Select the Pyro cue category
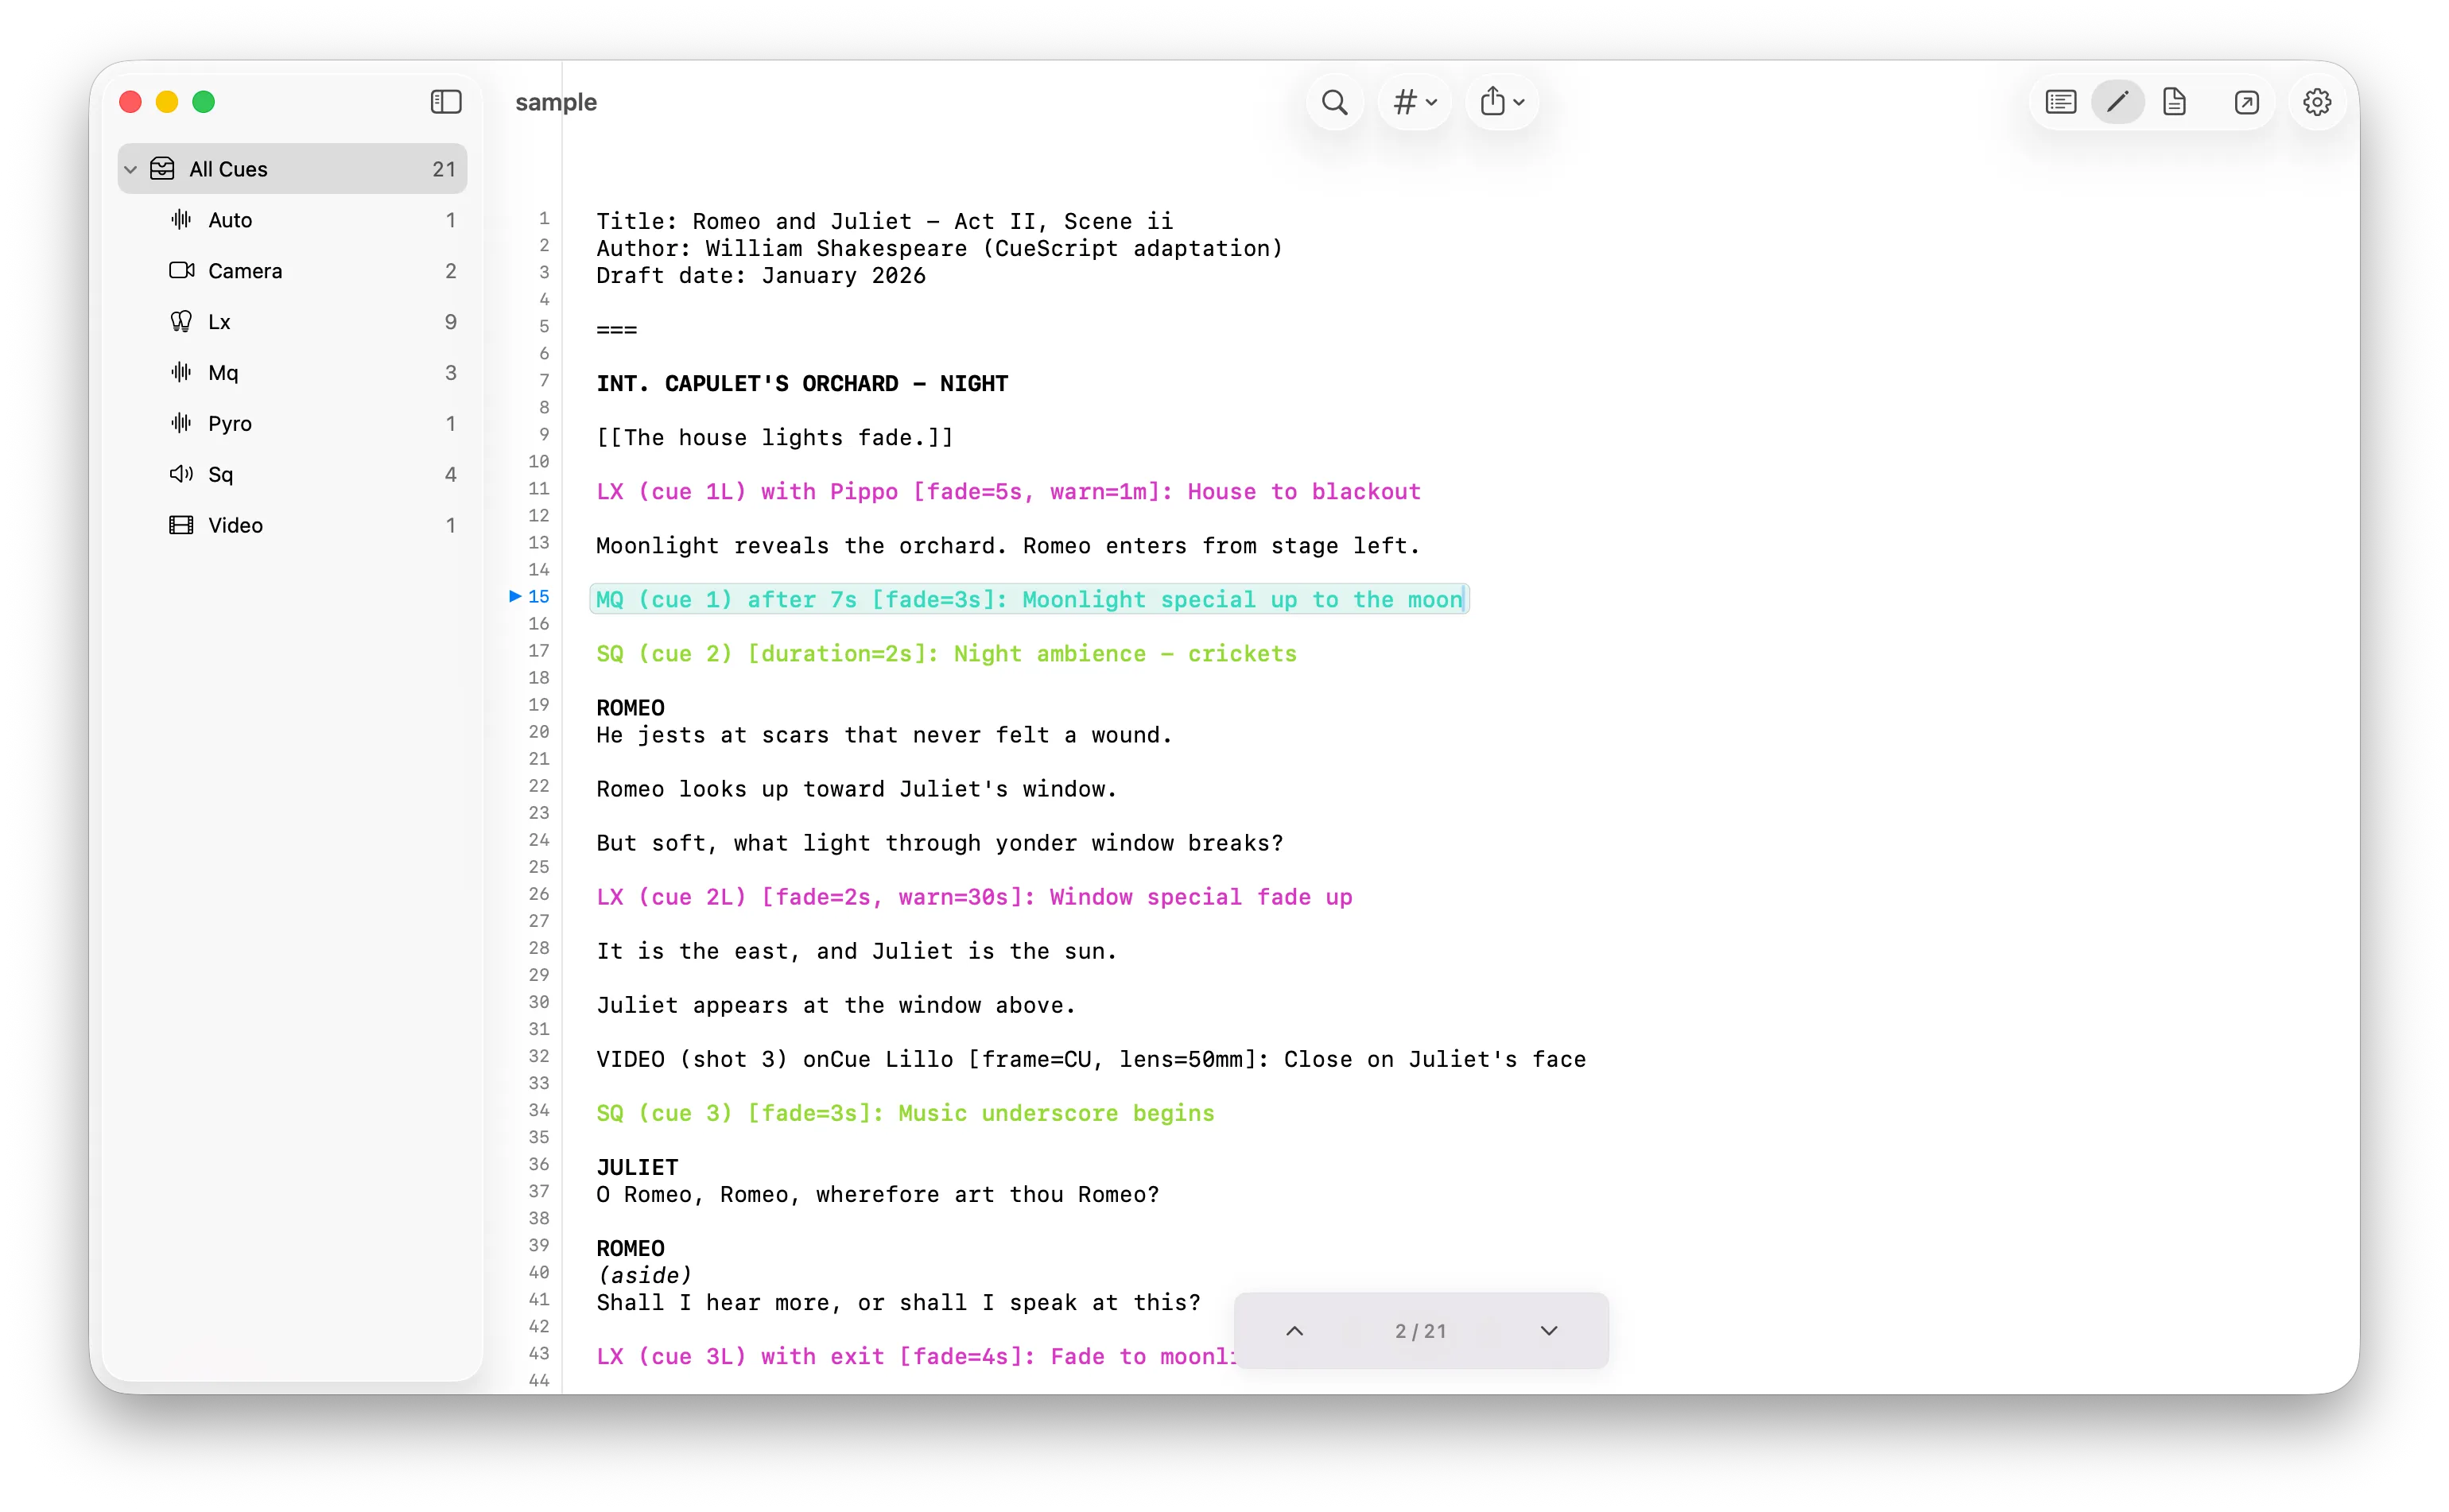 [x=292, y=424]
